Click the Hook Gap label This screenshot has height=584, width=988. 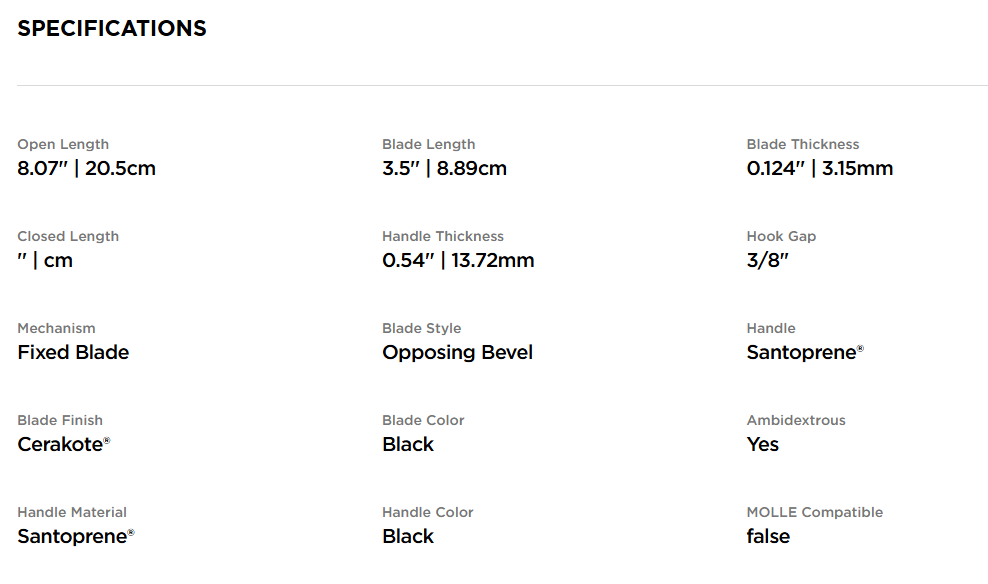(781, 236)
